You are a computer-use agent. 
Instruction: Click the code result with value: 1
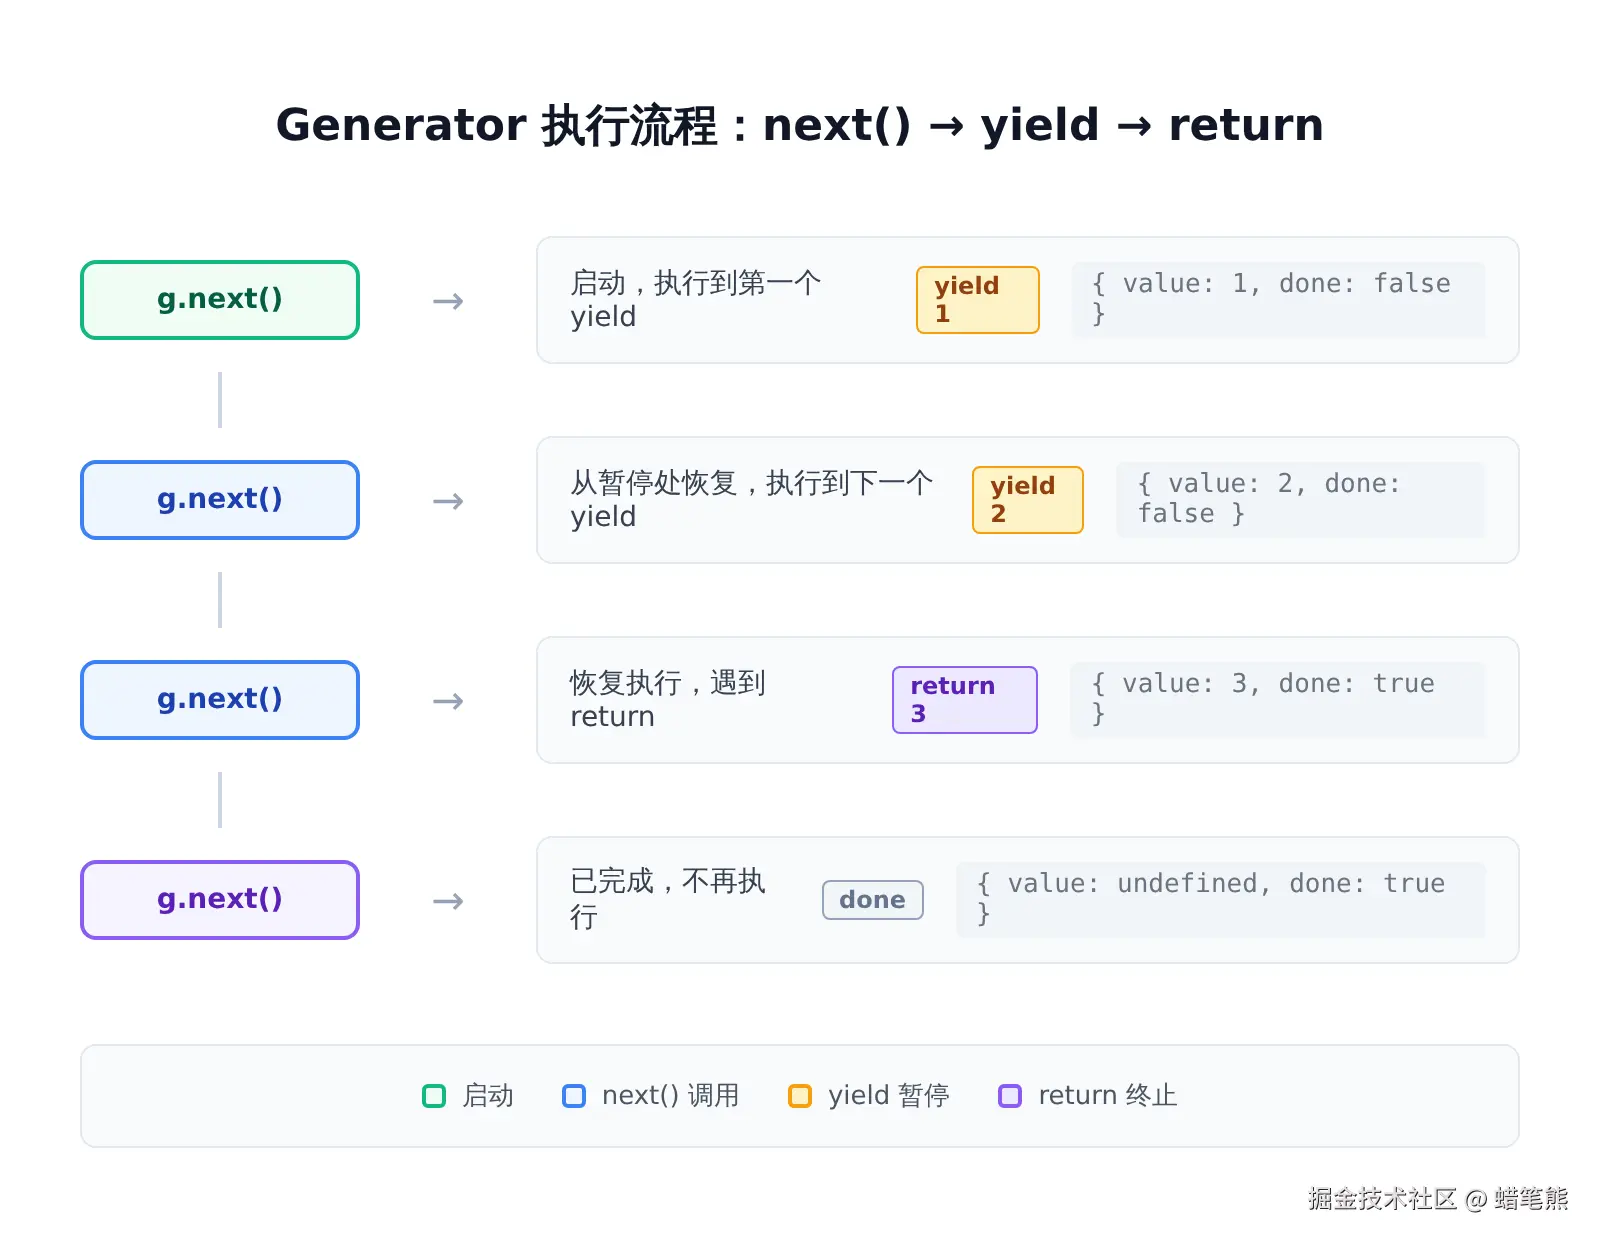pyautogui.click(x=1278, y=300)
